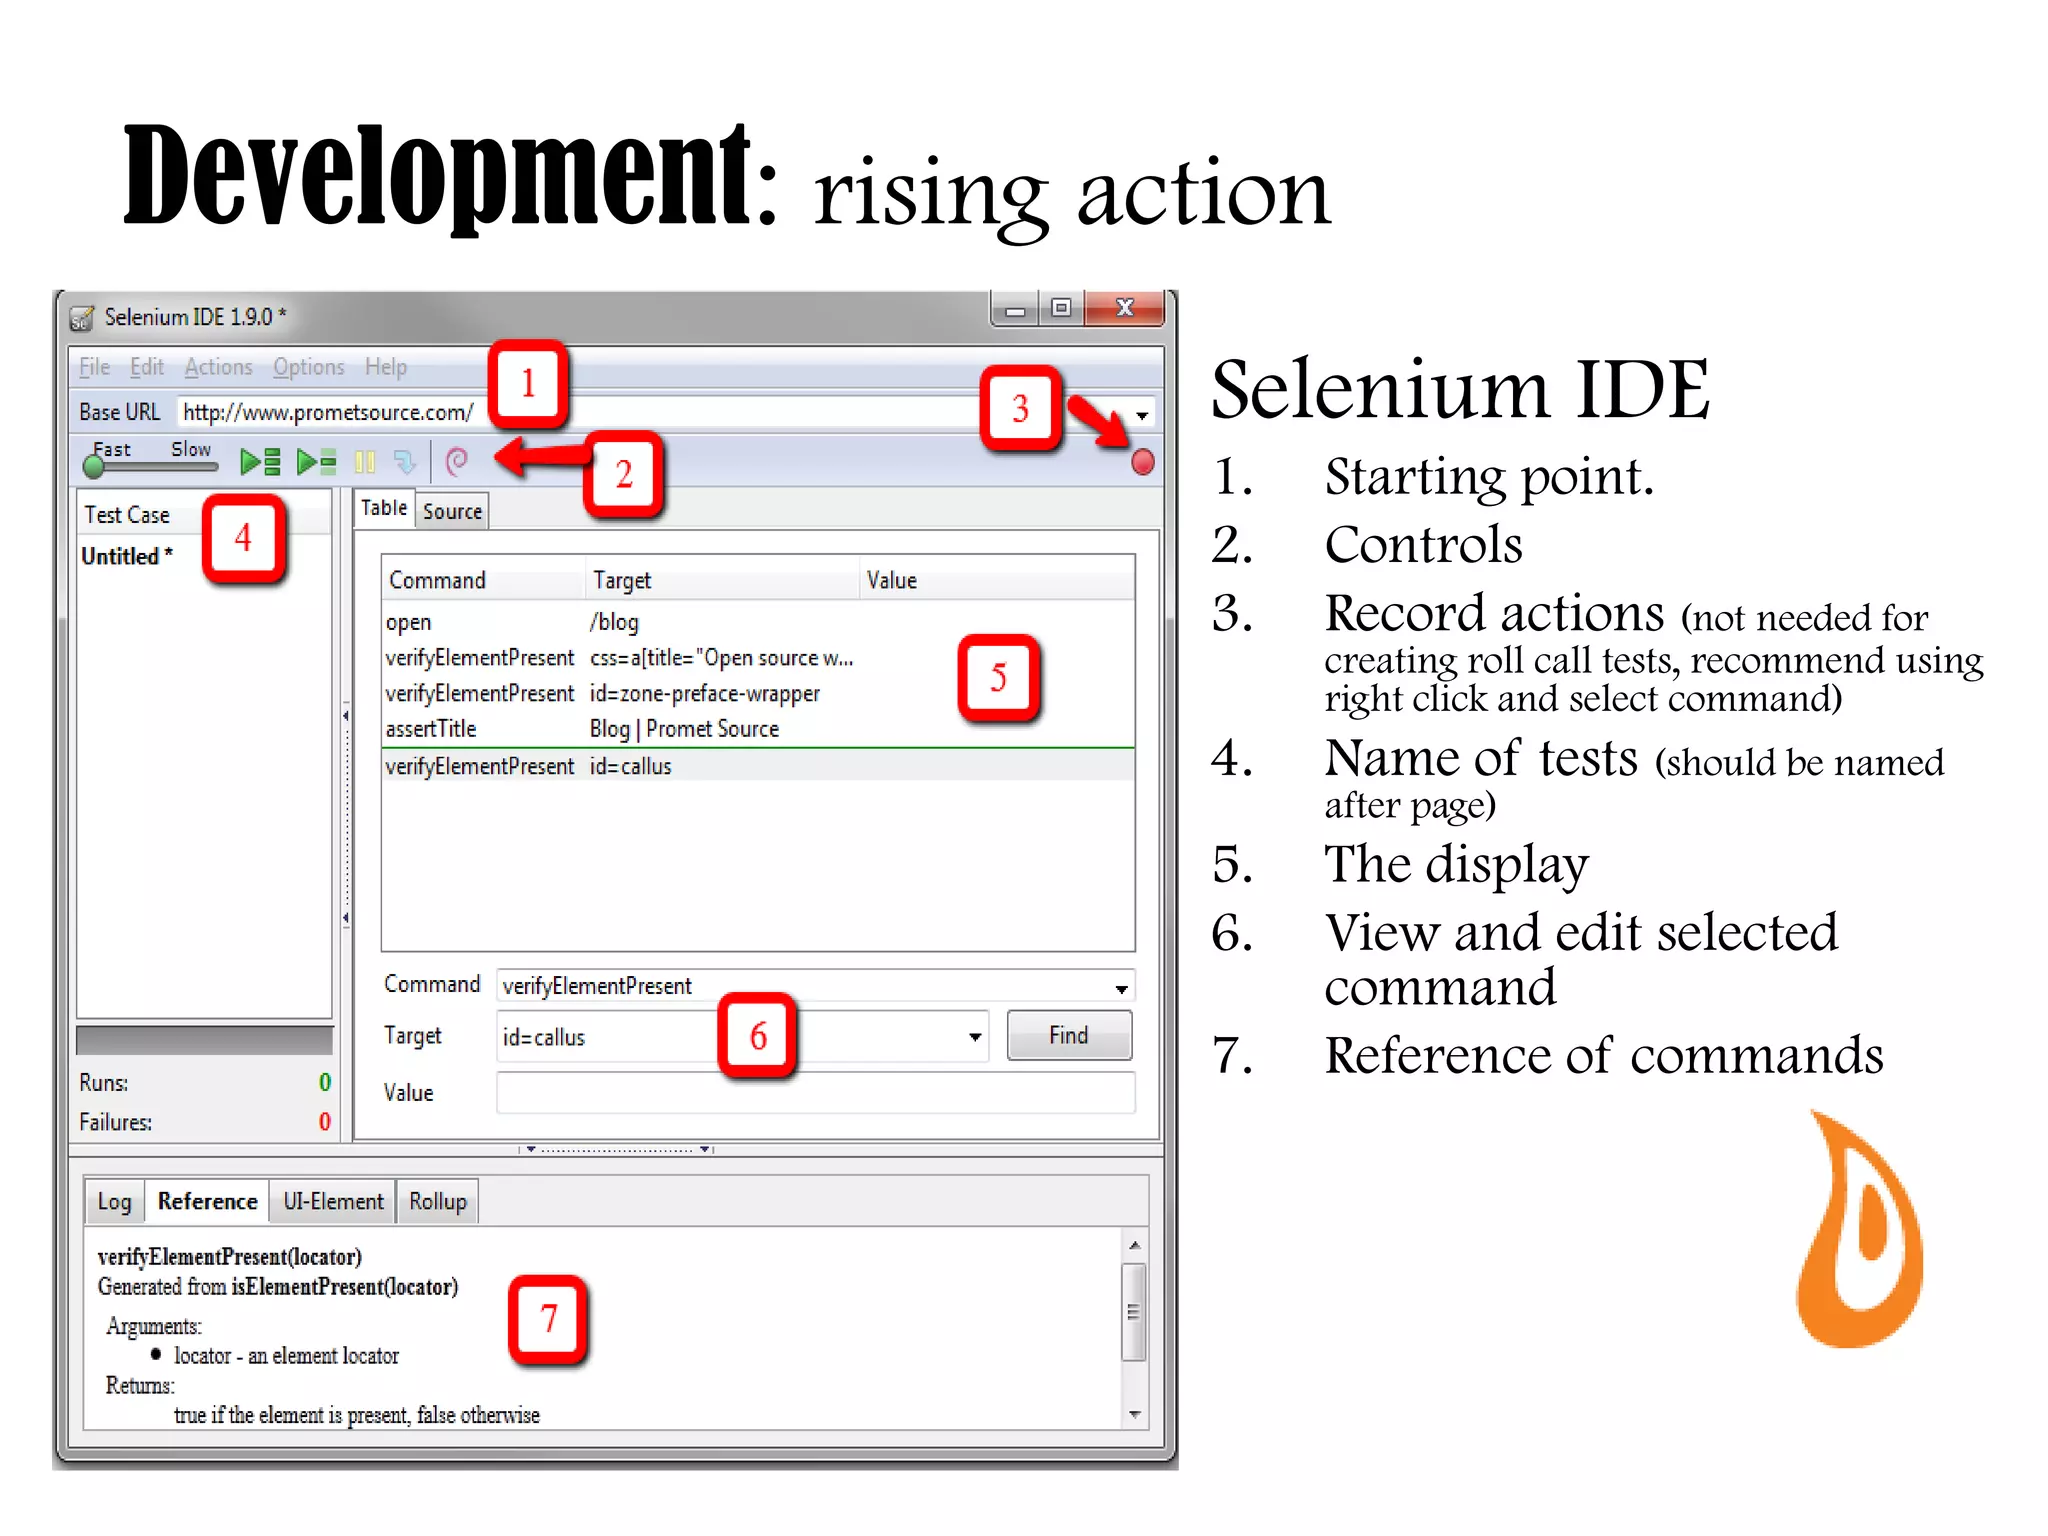Maximize the Selenium IDE window
2048x1536 pixels.
pos(1061,308)
